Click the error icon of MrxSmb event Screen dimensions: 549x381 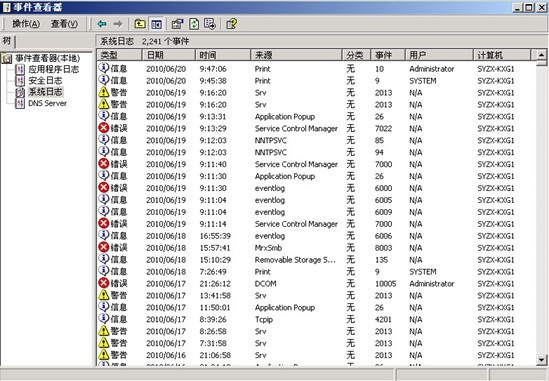click(104, 247)
